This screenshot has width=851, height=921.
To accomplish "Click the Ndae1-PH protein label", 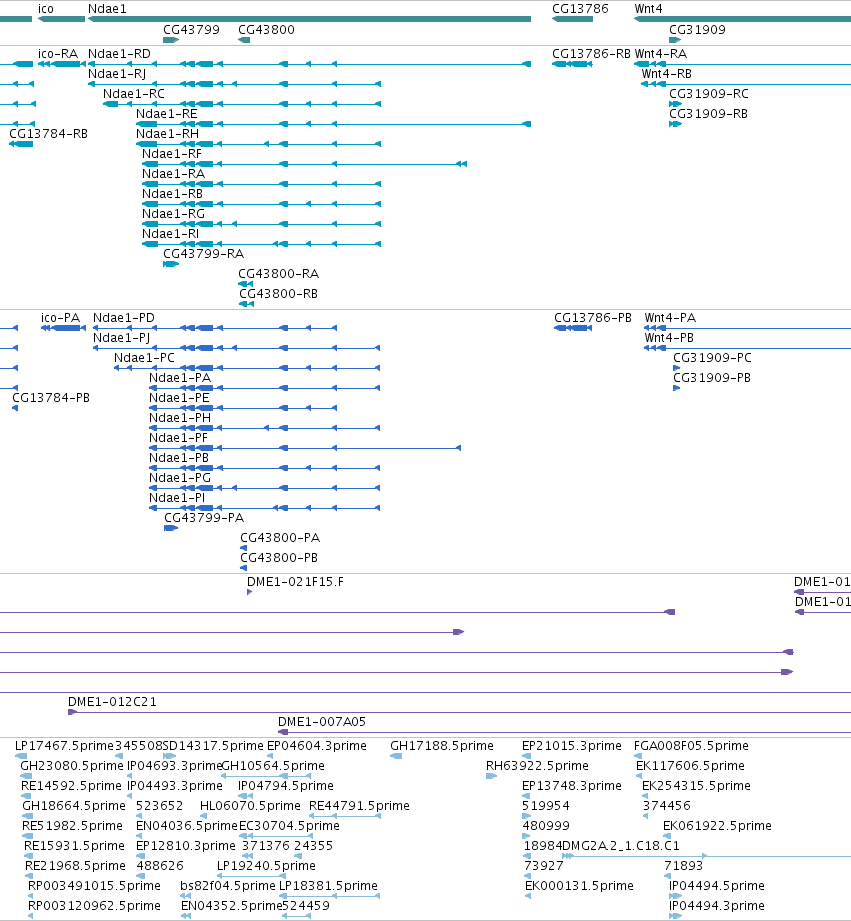I will [x=180, y=418].
